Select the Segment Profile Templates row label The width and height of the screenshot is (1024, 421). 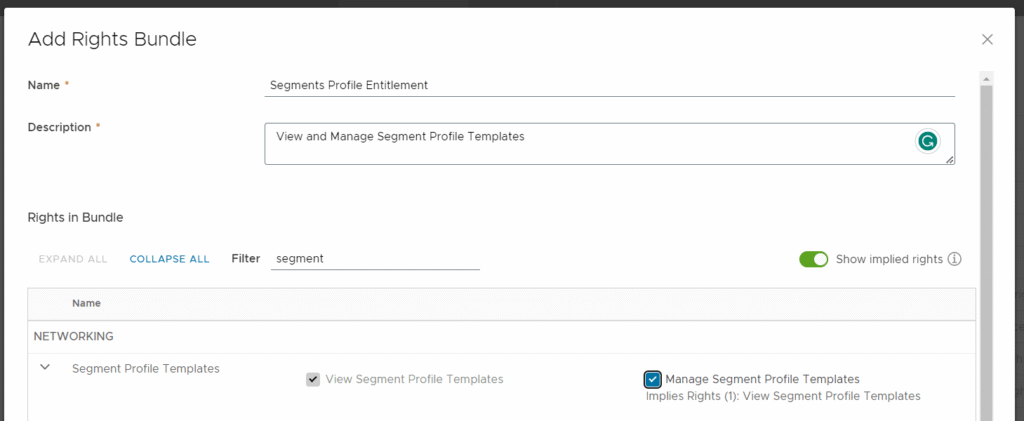(x=146, y=368)
